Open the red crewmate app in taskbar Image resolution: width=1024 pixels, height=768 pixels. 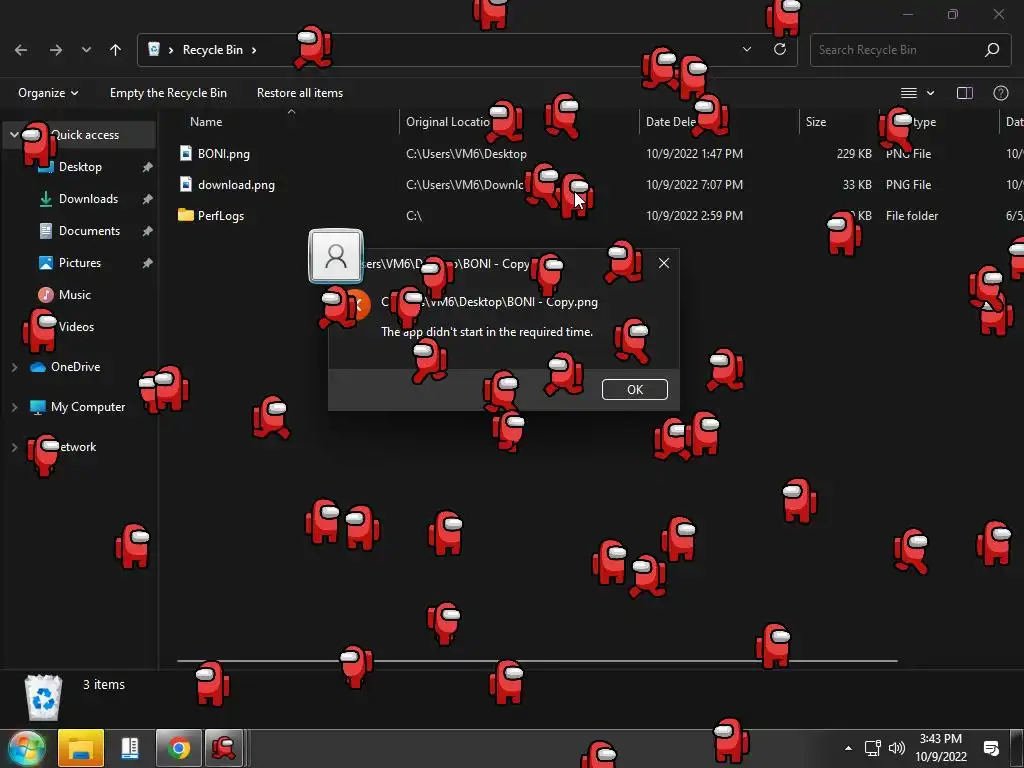(x=224, y=748)
